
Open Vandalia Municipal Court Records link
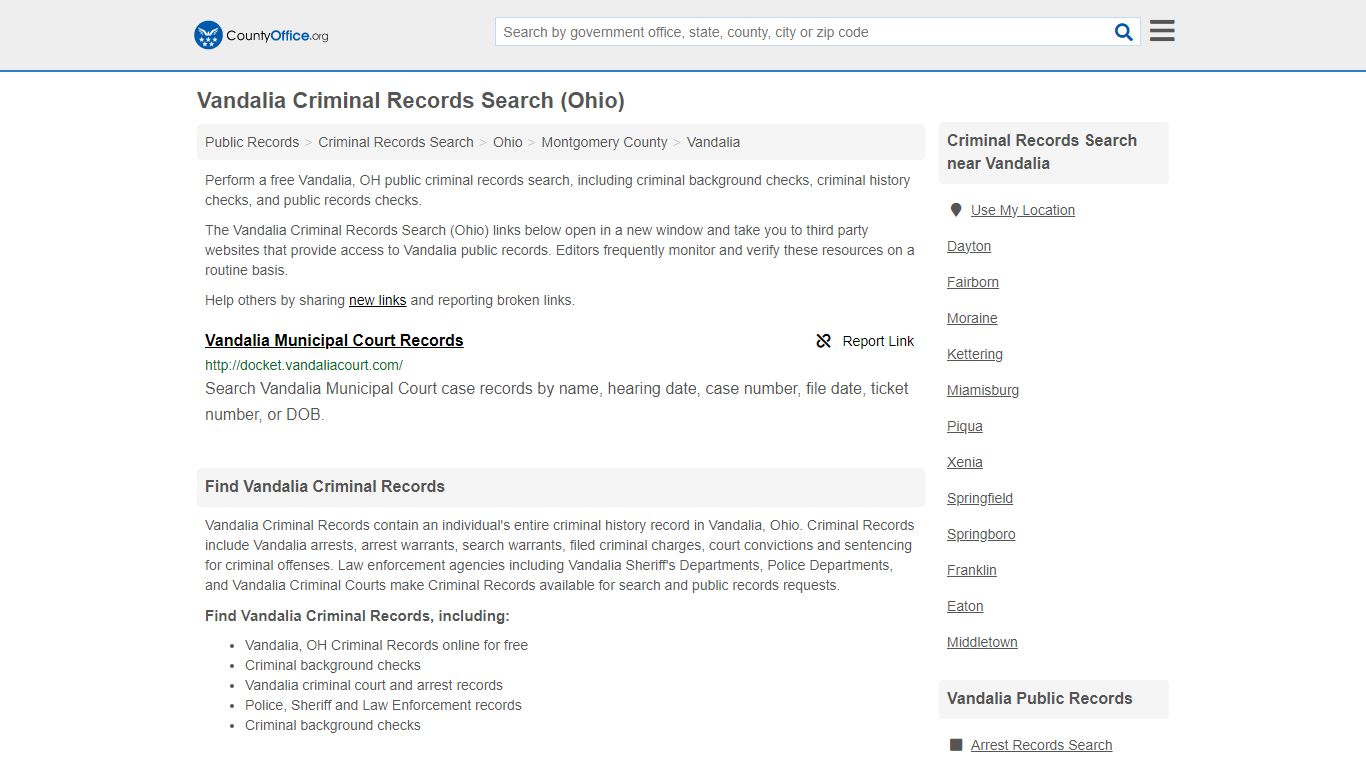point(334,340)
